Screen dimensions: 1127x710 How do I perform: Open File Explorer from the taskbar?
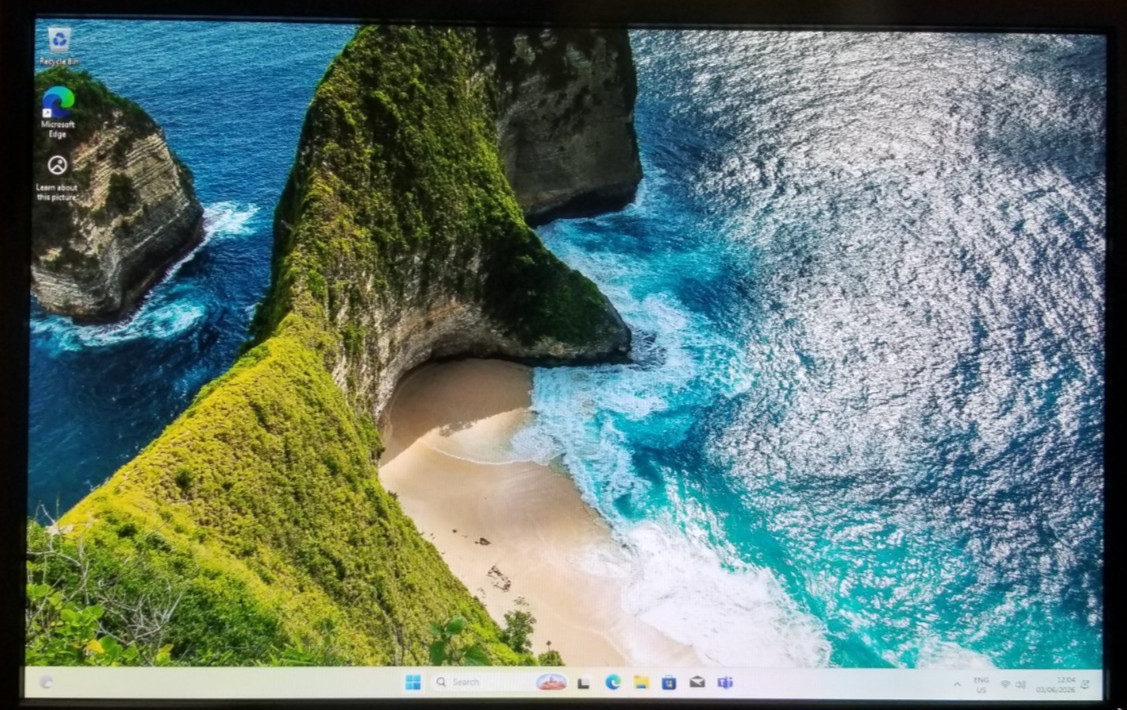click(x=641, y=682)
